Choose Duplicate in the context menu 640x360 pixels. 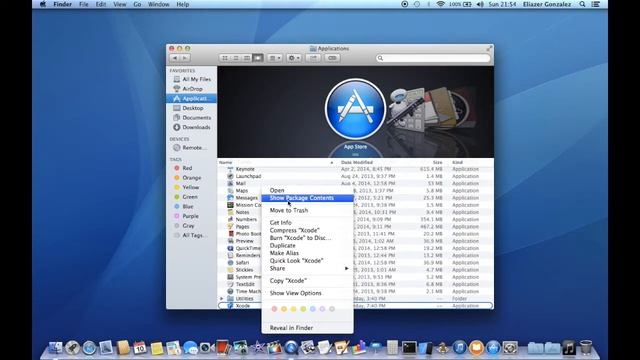click(x=307, y=245)
